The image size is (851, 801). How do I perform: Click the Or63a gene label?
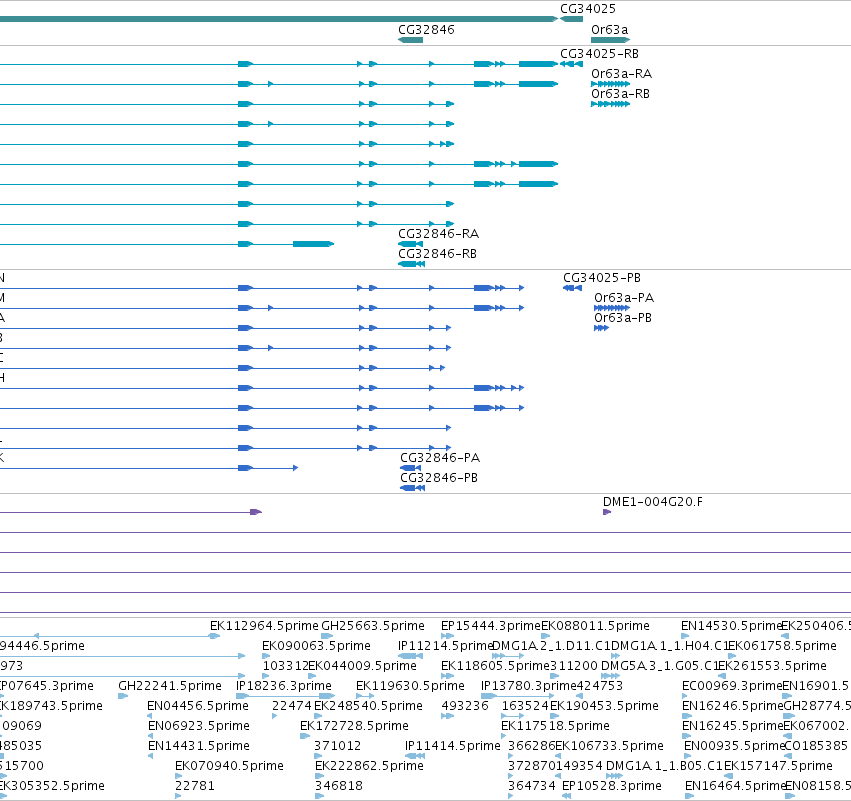609,30
